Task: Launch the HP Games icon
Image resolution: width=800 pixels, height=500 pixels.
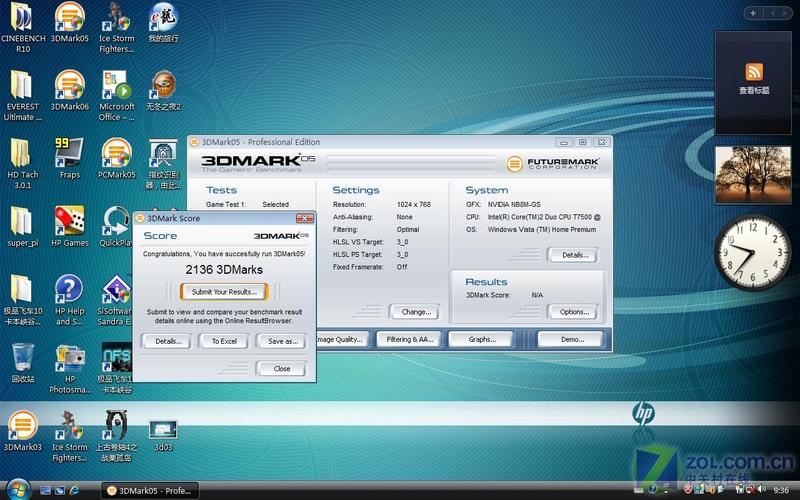Action: [69, 220]
